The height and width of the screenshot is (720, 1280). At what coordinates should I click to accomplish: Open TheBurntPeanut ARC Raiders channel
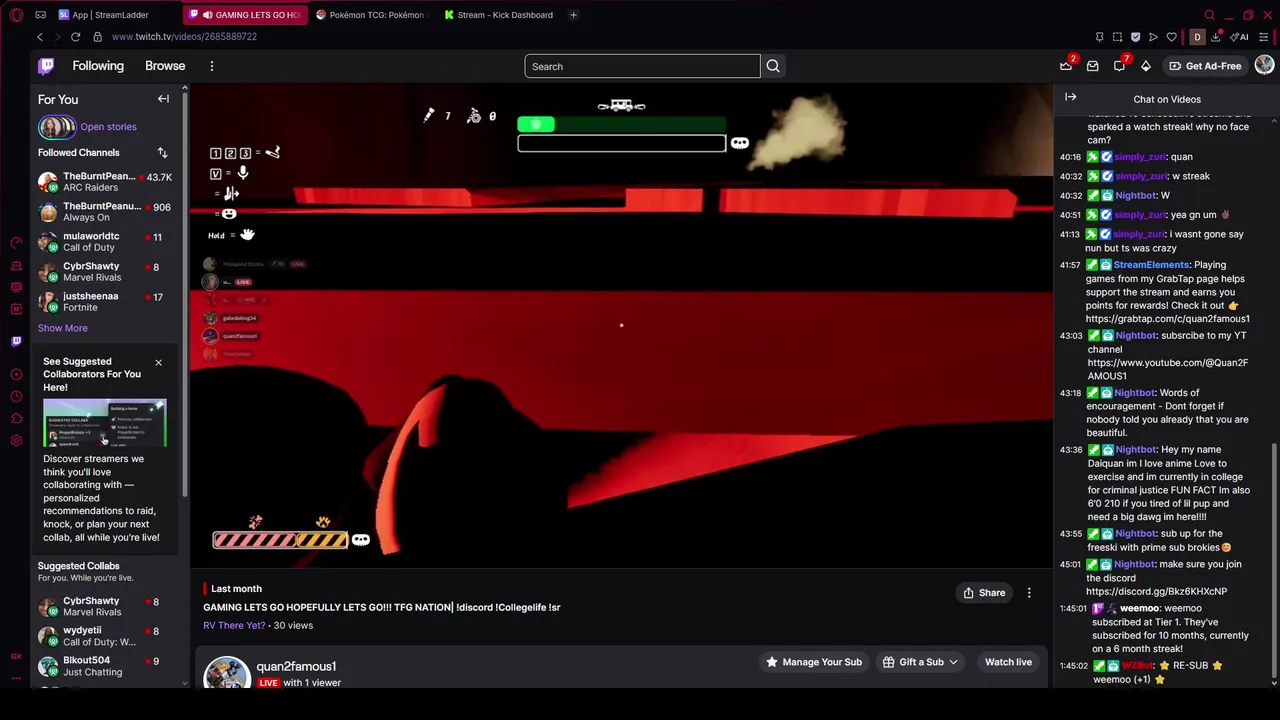tap(105, 182)
